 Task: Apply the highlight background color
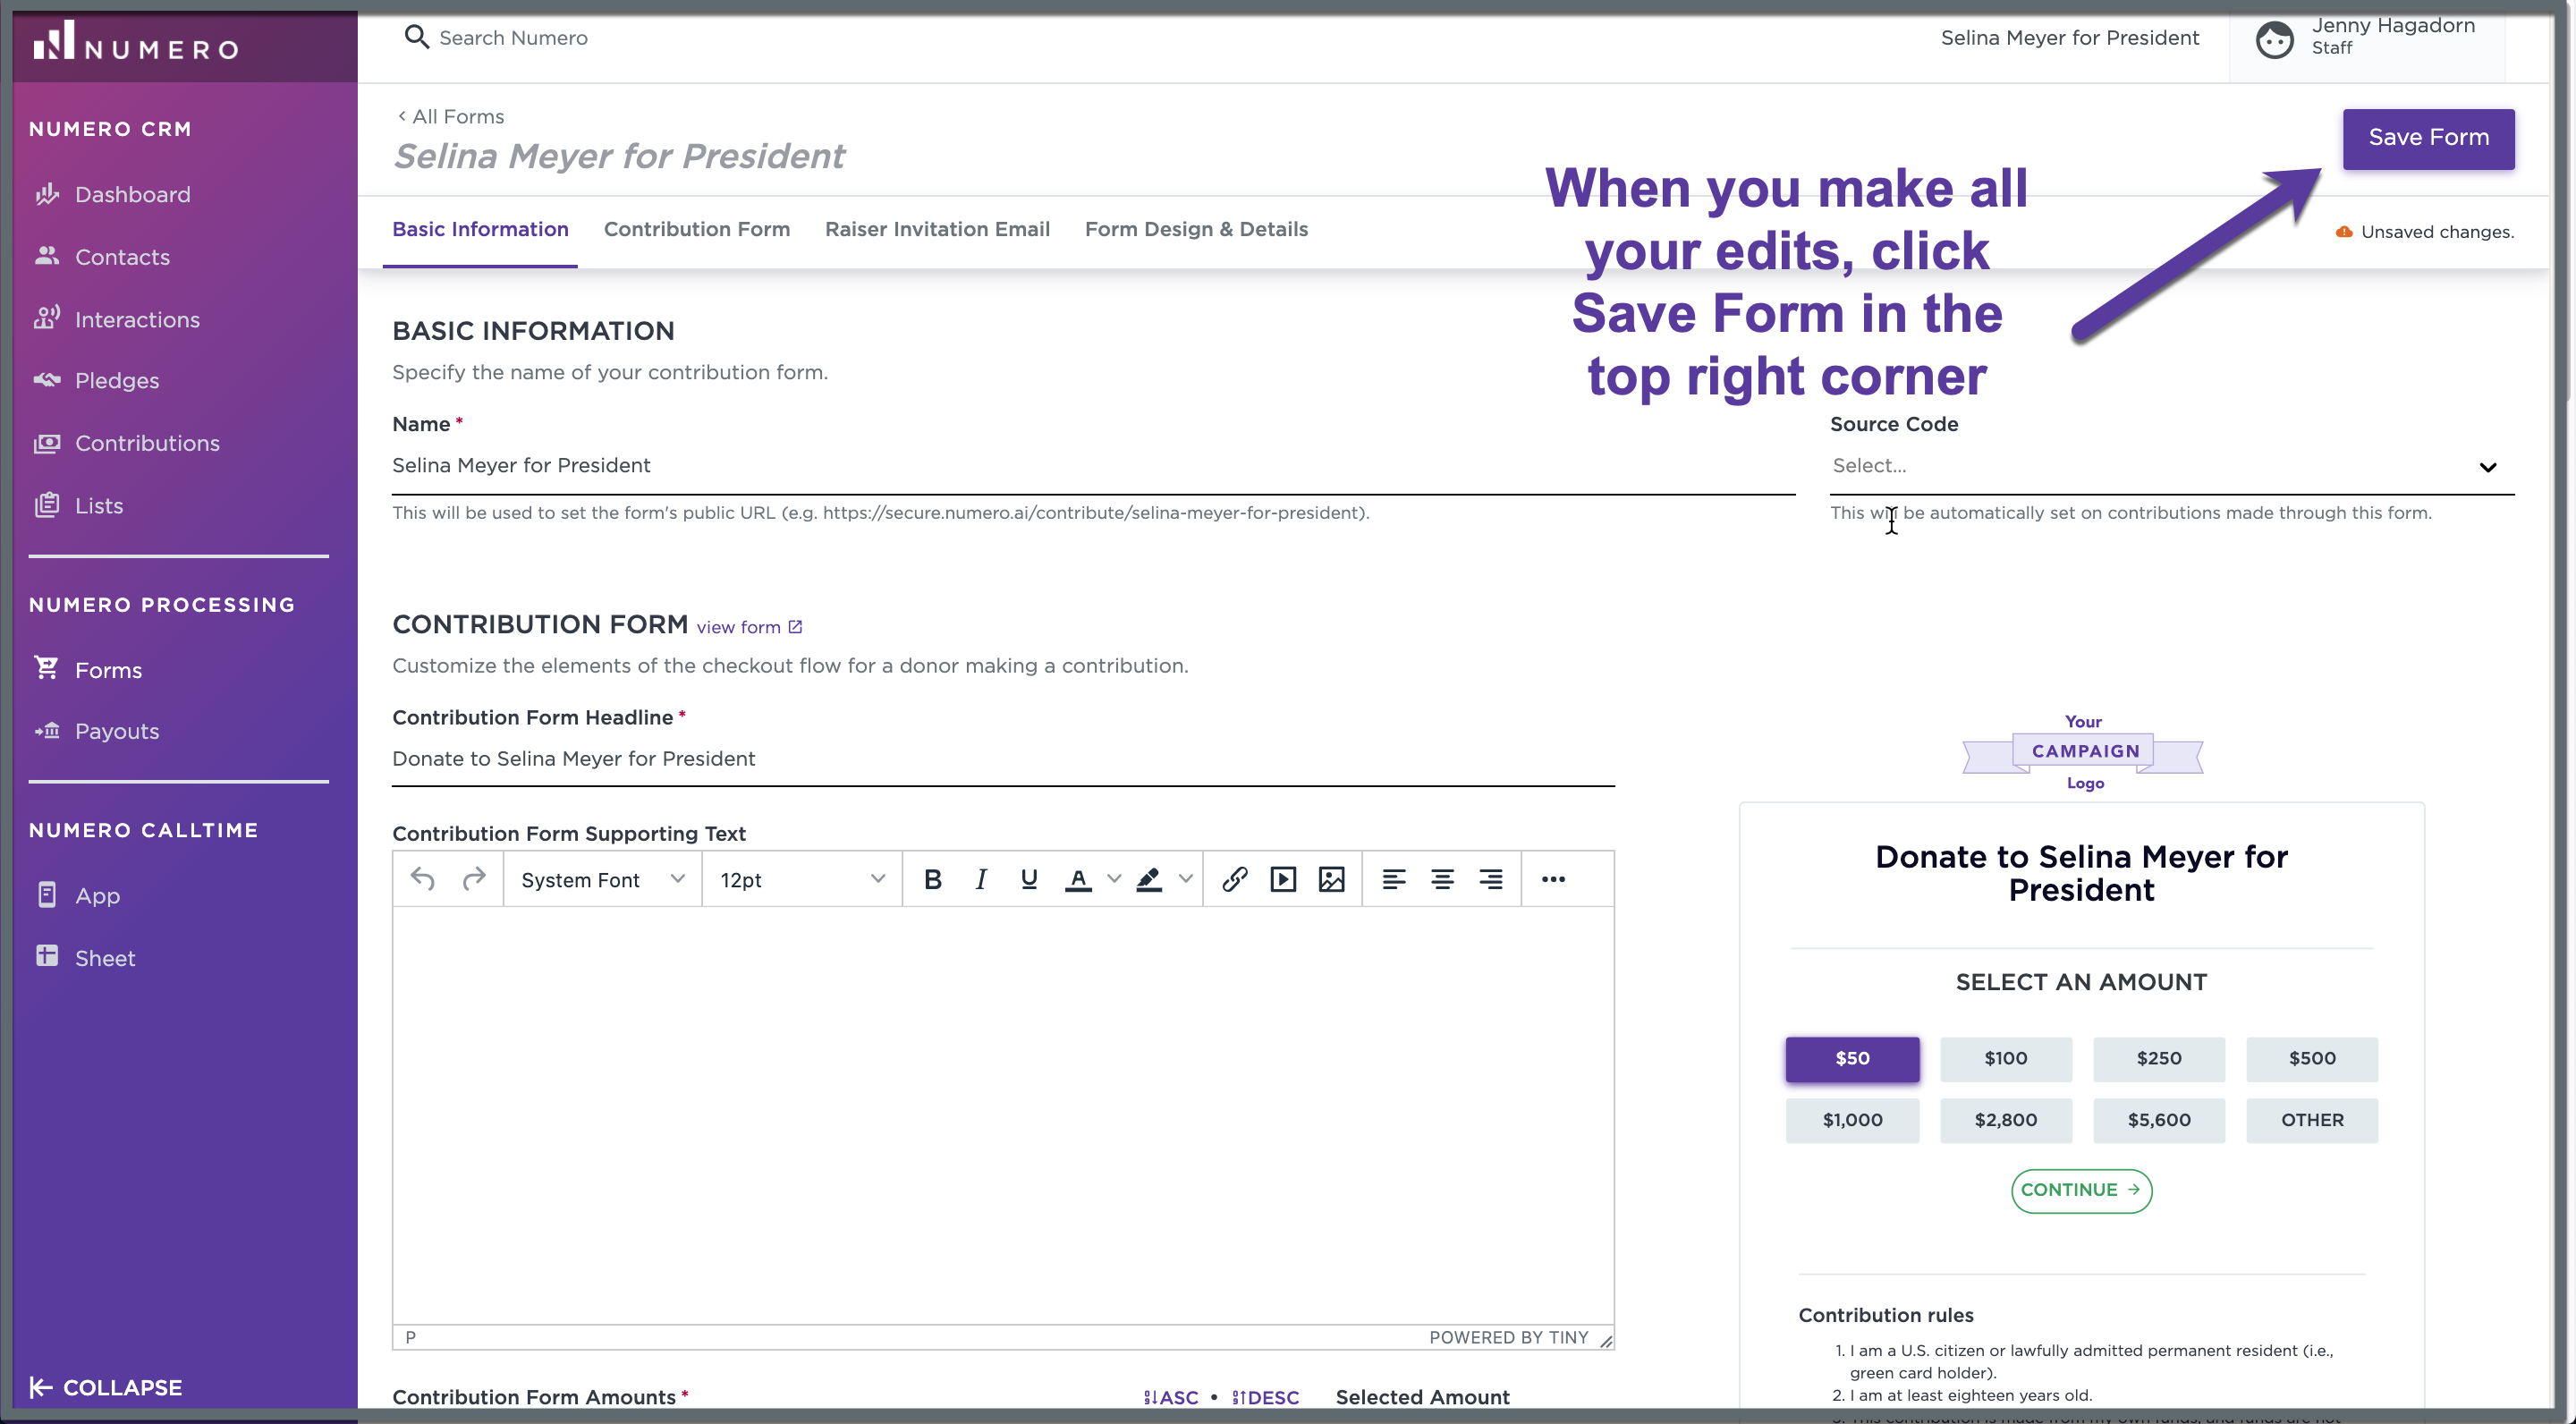coord(1149,880)
